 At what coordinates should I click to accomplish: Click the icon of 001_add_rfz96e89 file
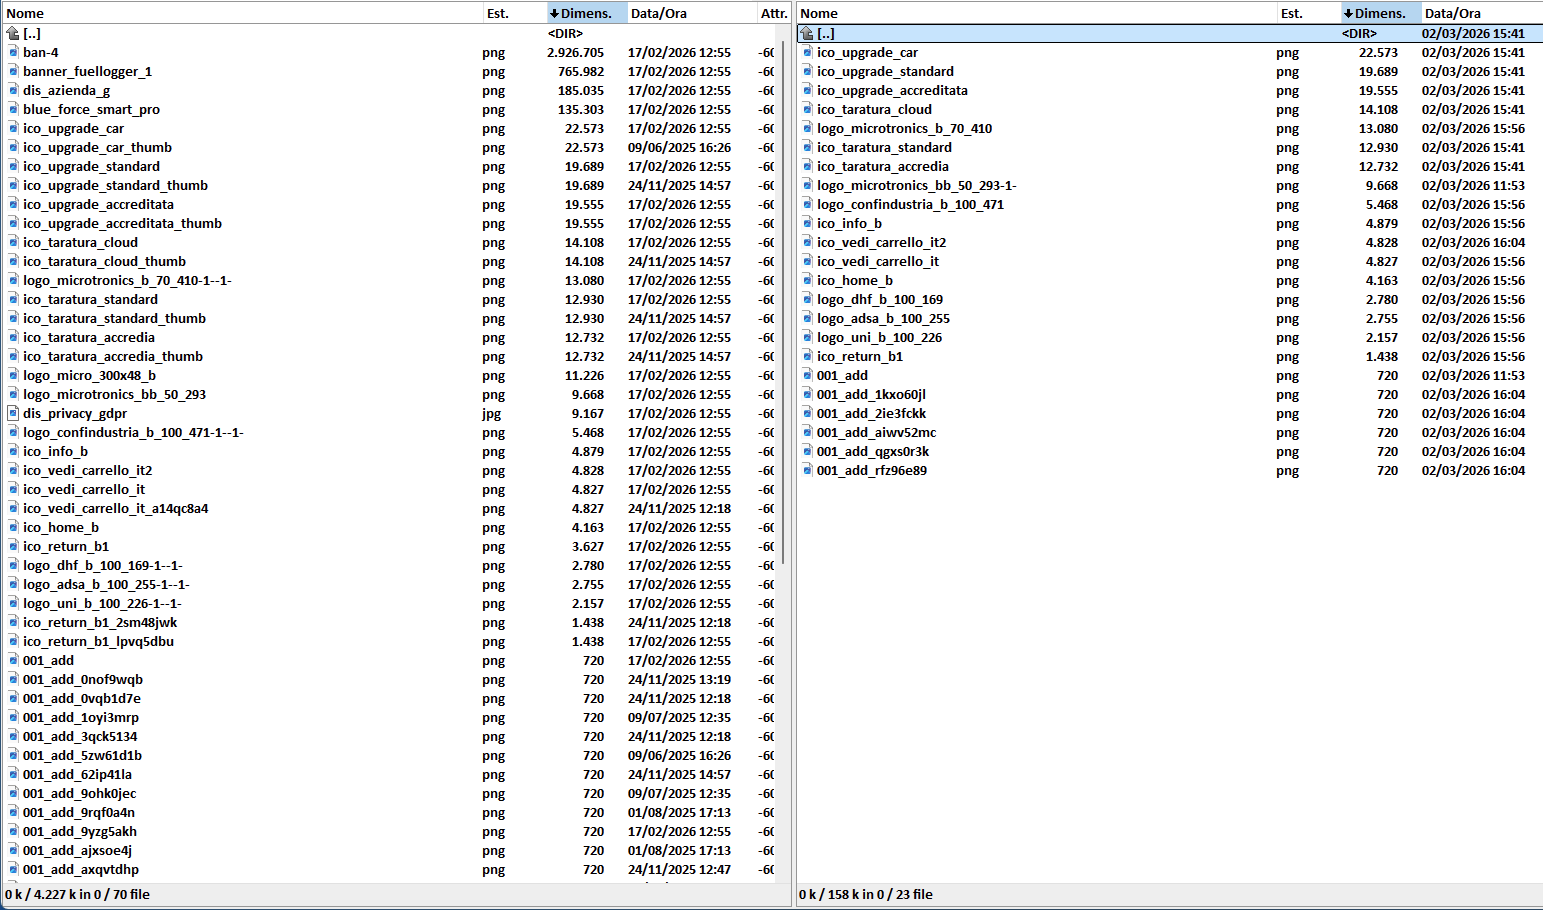click(807, 470)
